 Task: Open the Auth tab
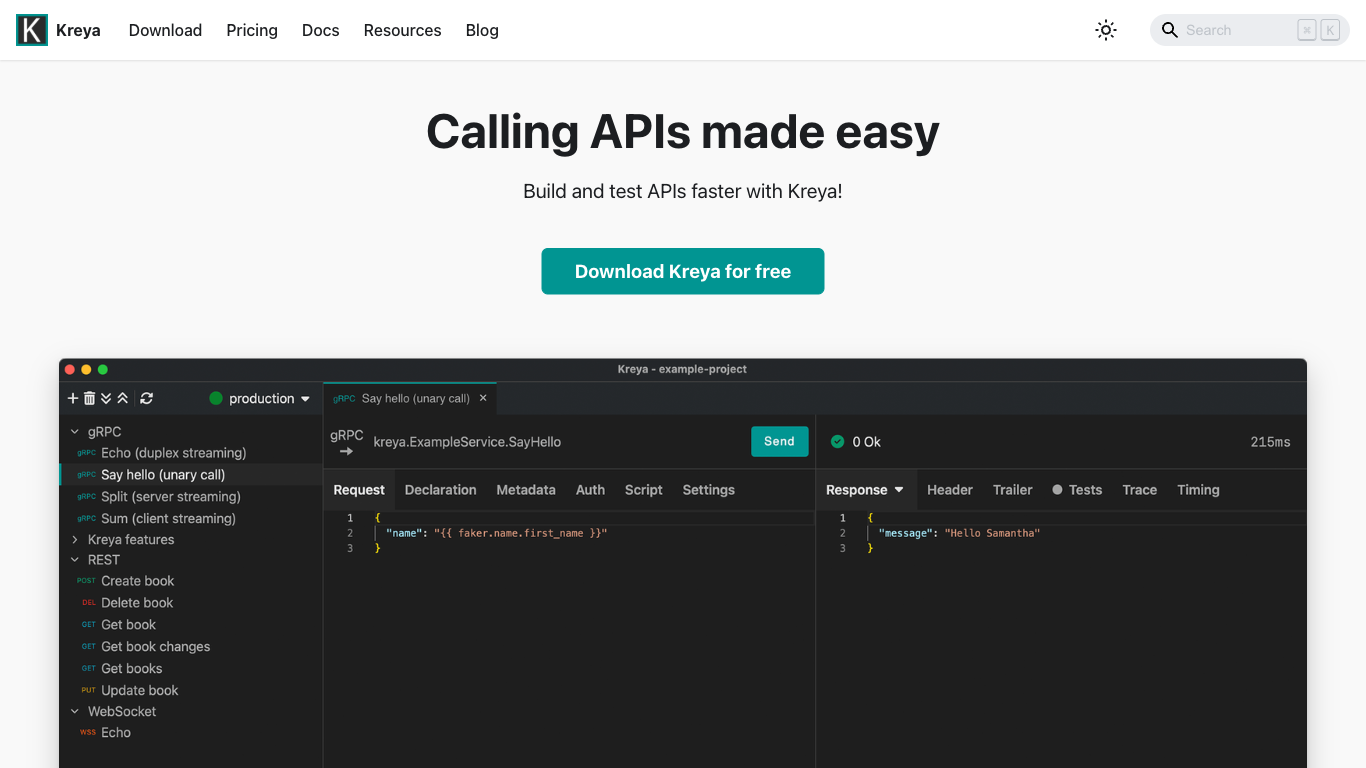(x=590, y=490)
